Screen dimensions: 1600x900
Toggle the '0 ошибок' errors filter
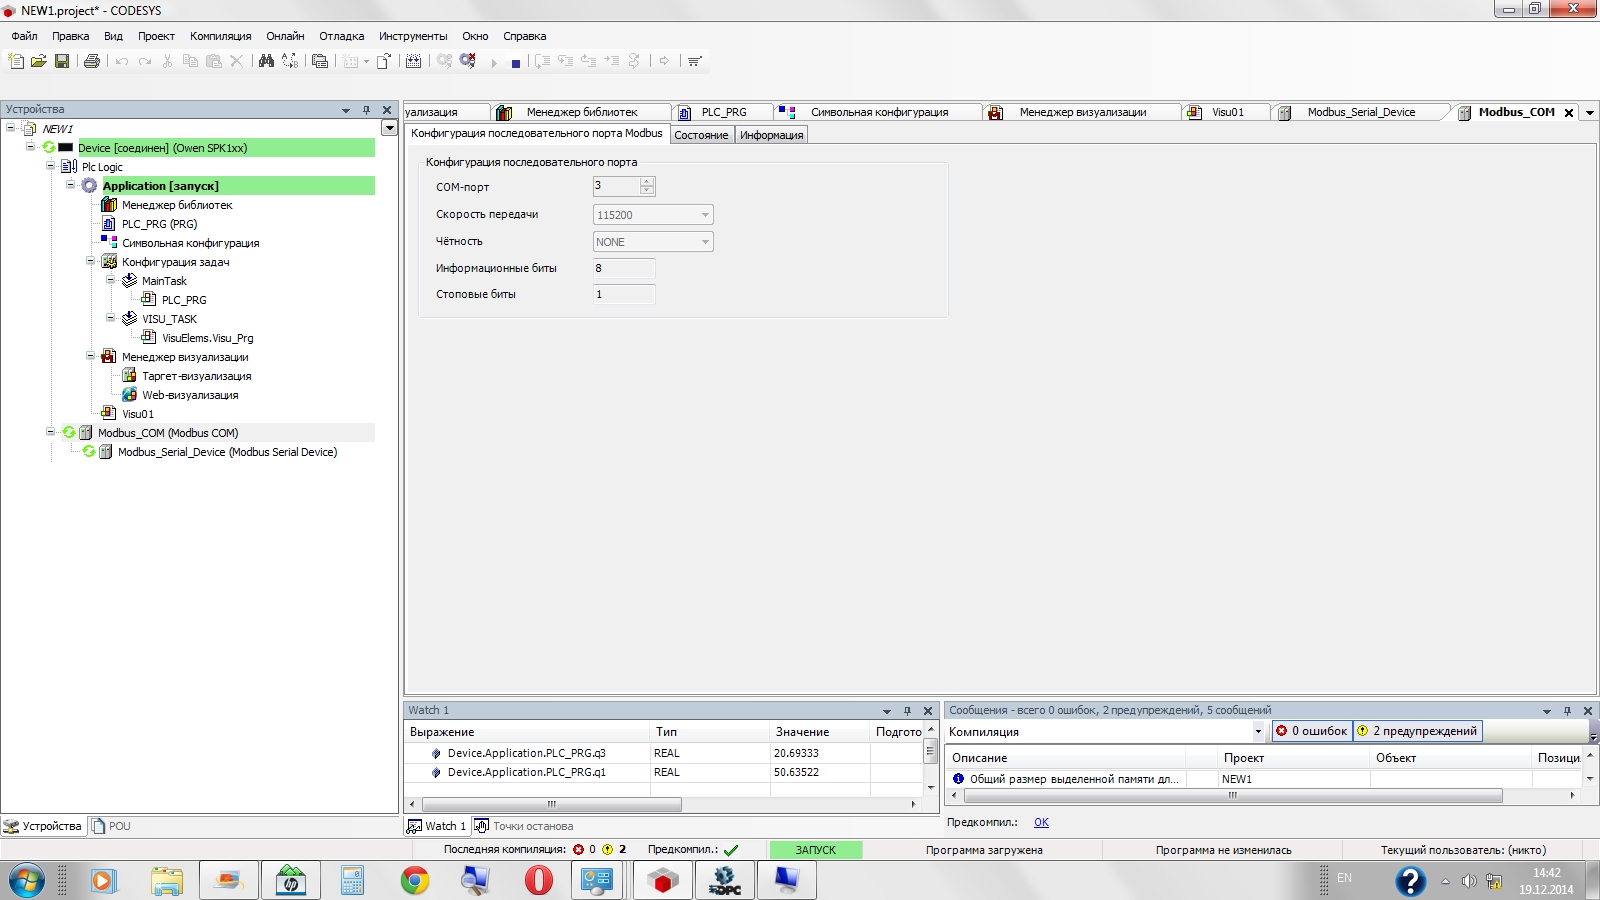coord(1311,731)
